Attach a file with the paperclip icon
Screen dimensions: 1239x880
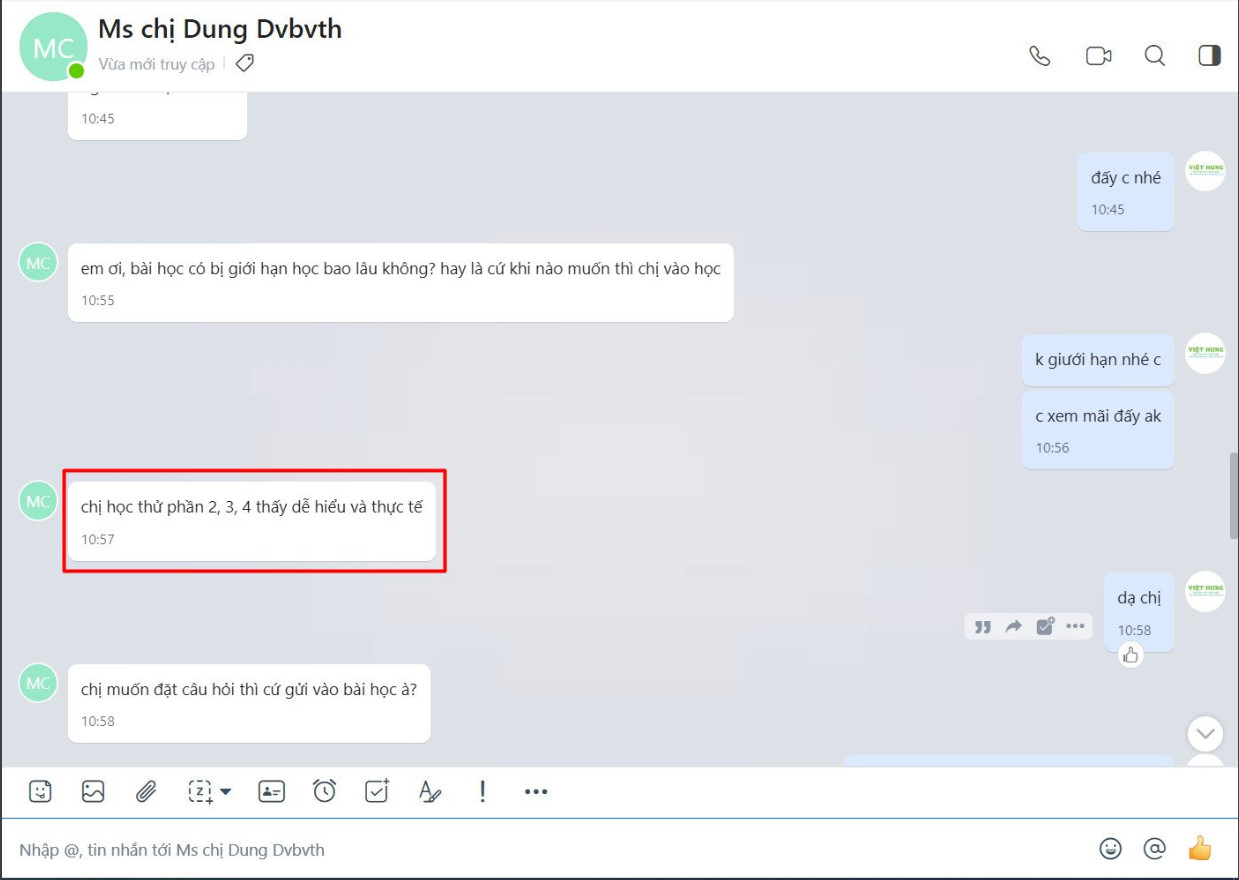coord(146,791)
